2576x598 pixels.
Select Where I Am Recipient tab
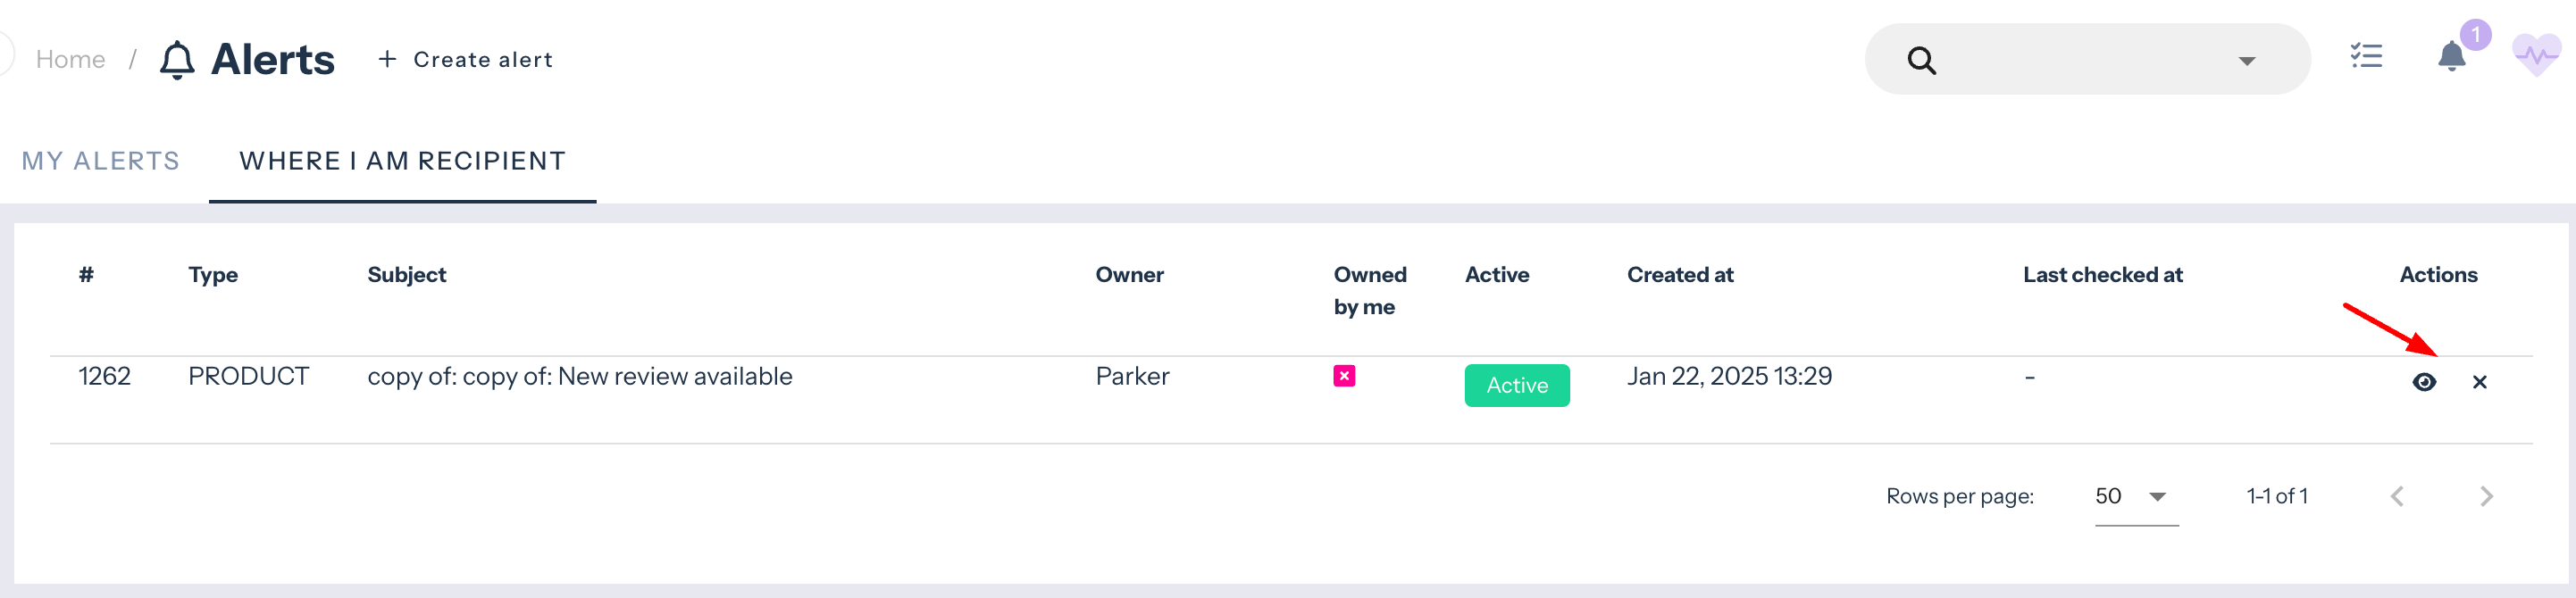pos(402,161)
